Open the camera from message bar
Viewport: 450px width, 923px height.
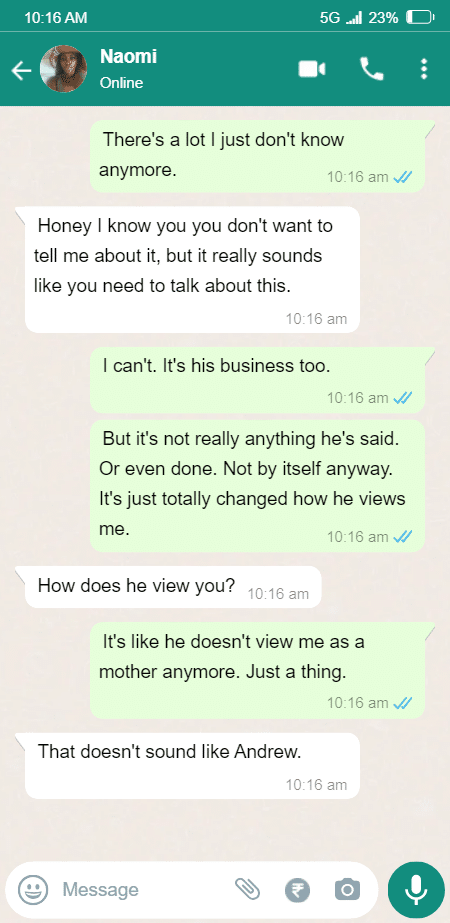pyautogui.click(x=348, y=889)
